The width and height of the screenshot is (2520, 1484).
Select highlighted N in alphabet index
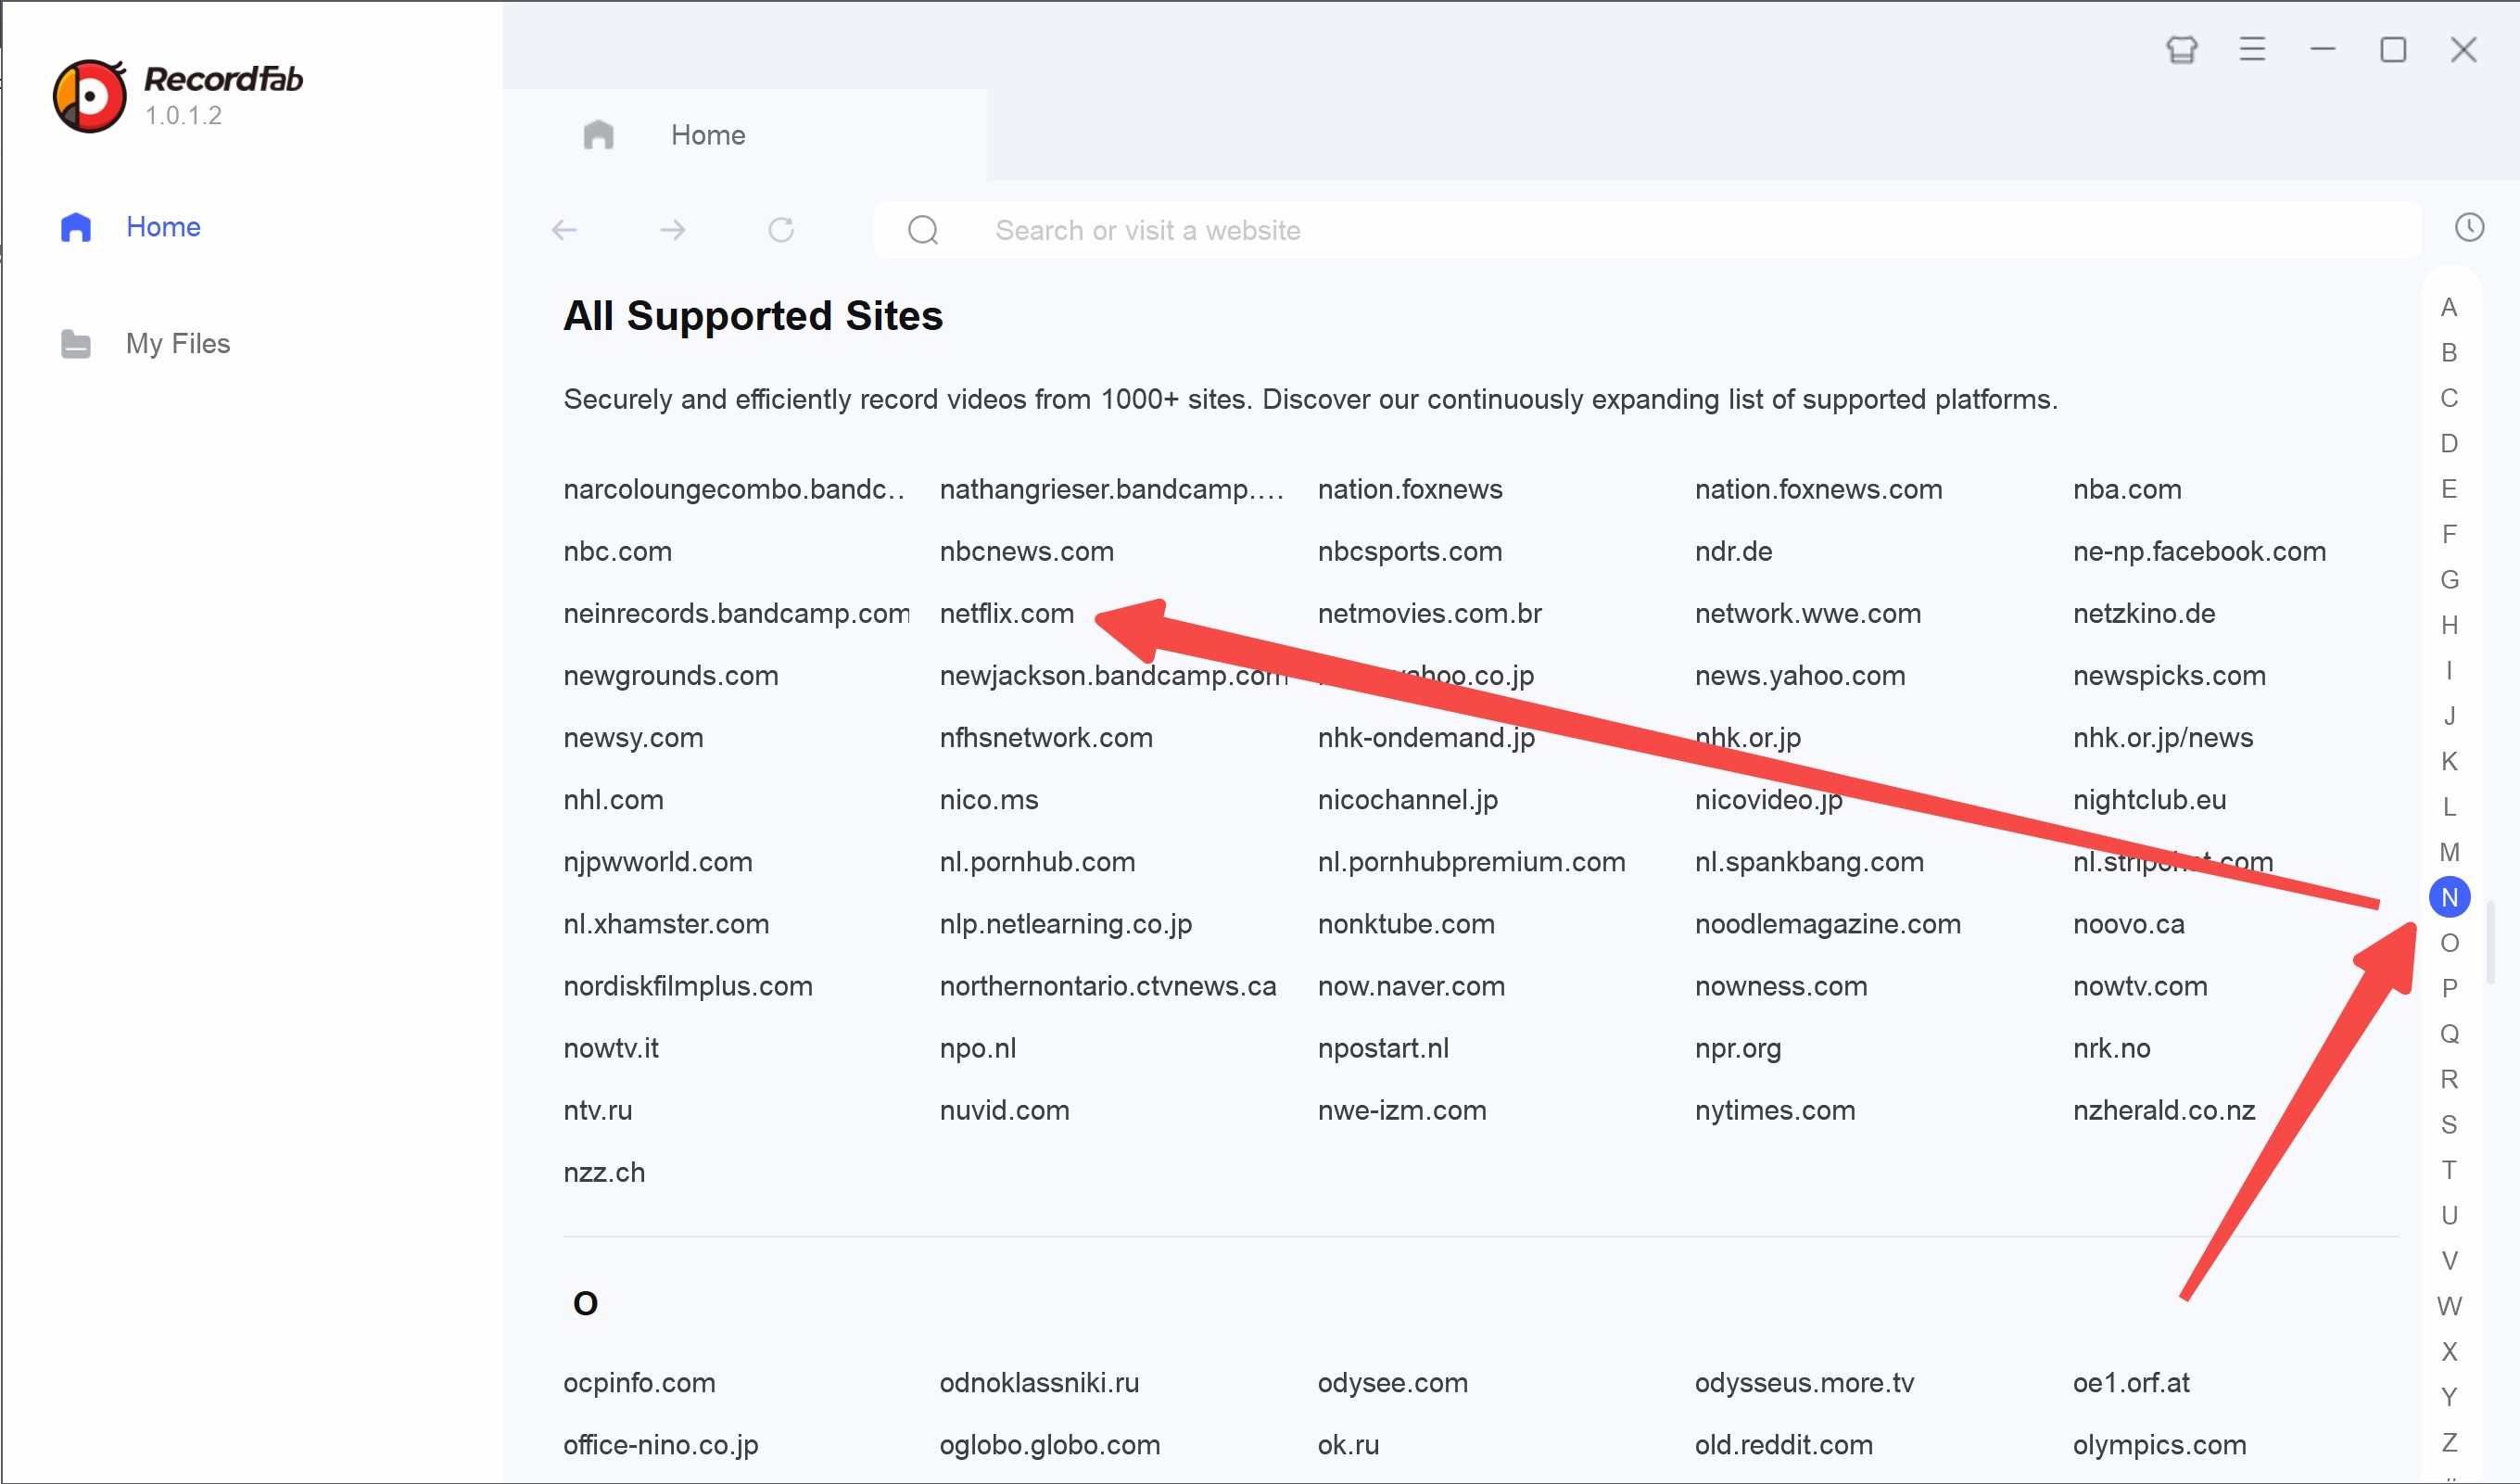(2449, 897)
